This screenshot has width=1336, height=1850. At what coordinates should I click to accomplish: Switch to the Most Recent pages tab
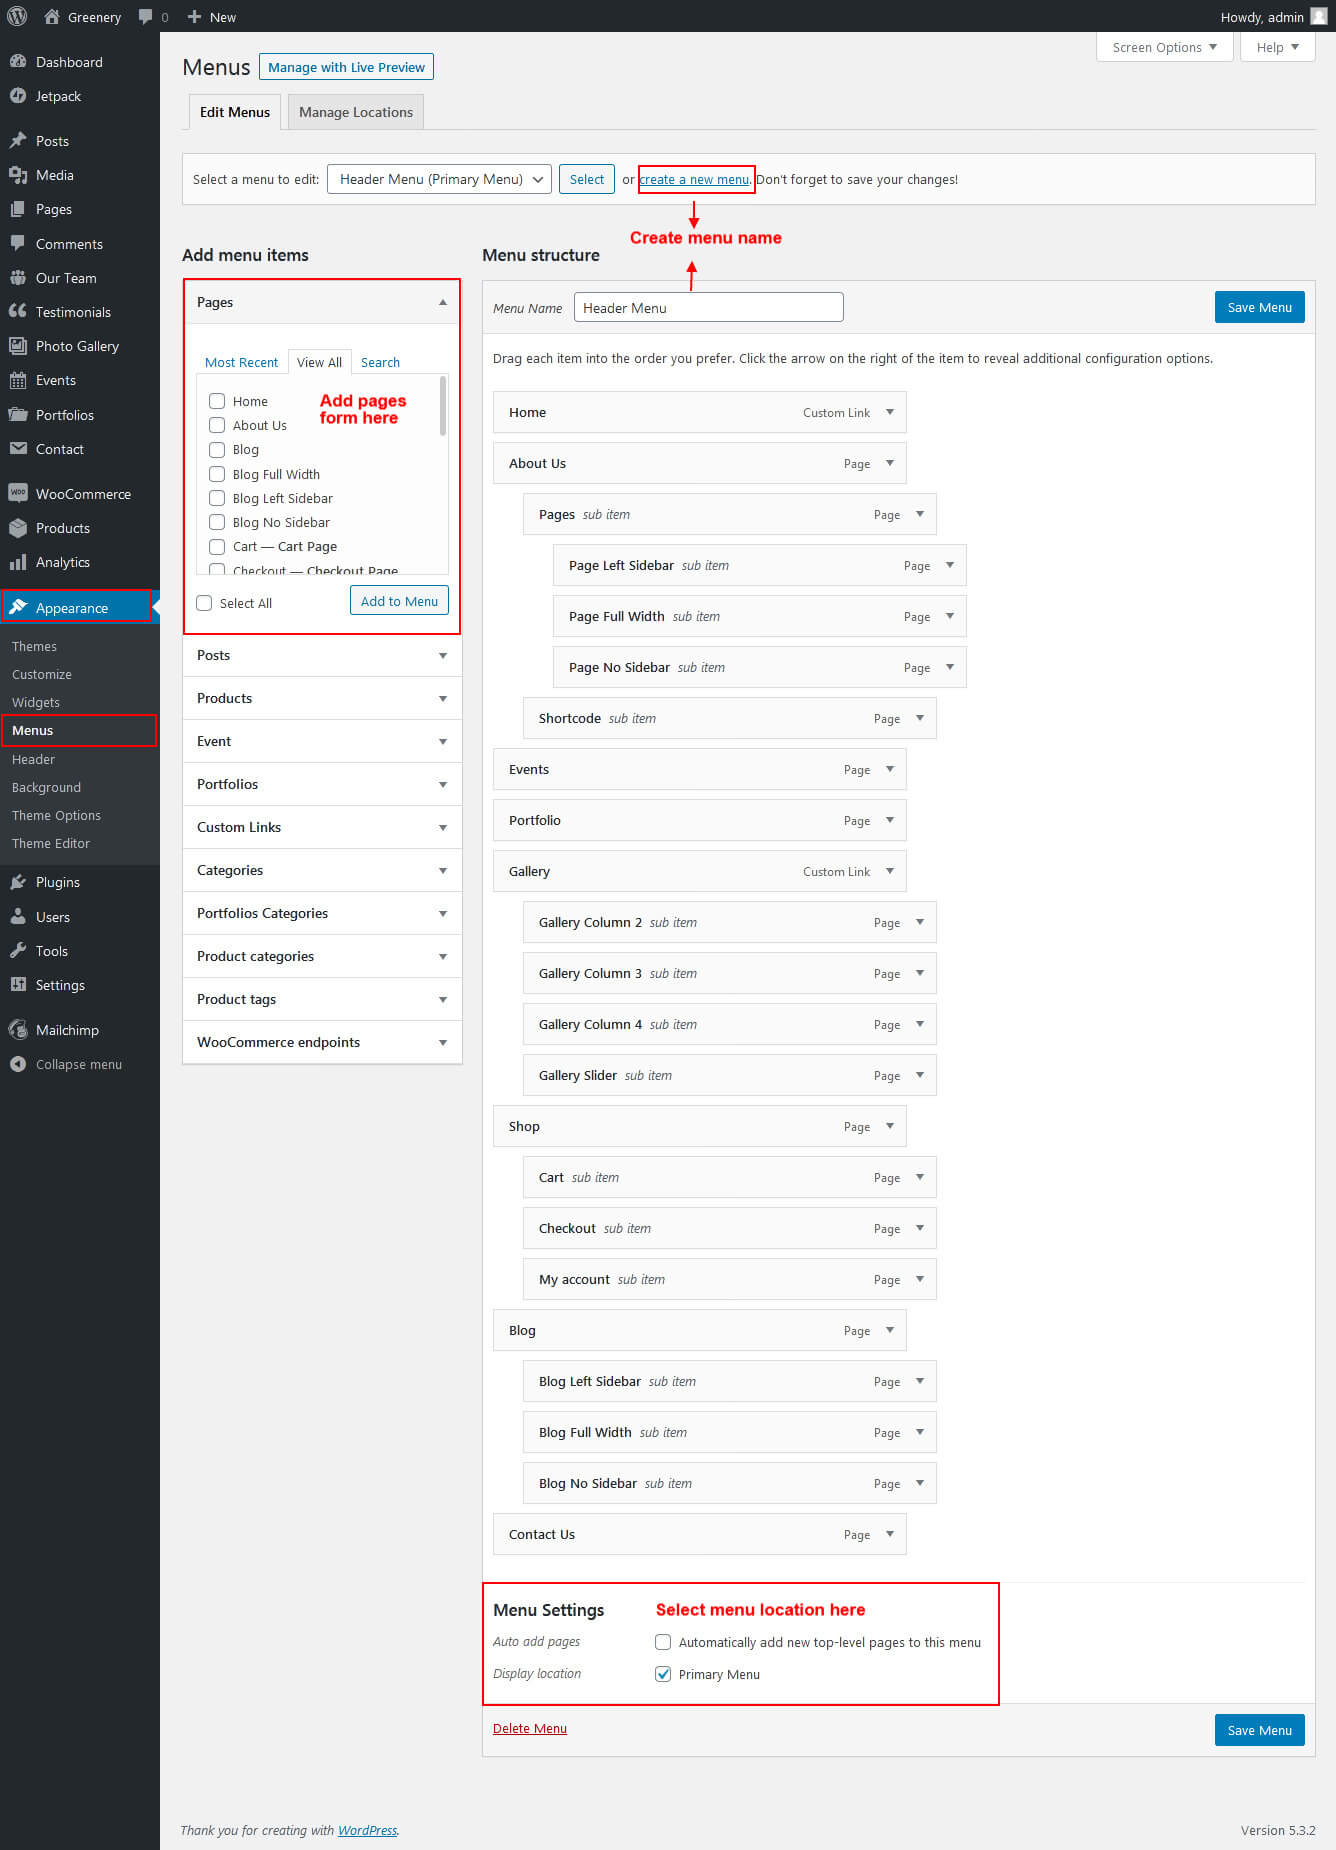pos(241,362)
